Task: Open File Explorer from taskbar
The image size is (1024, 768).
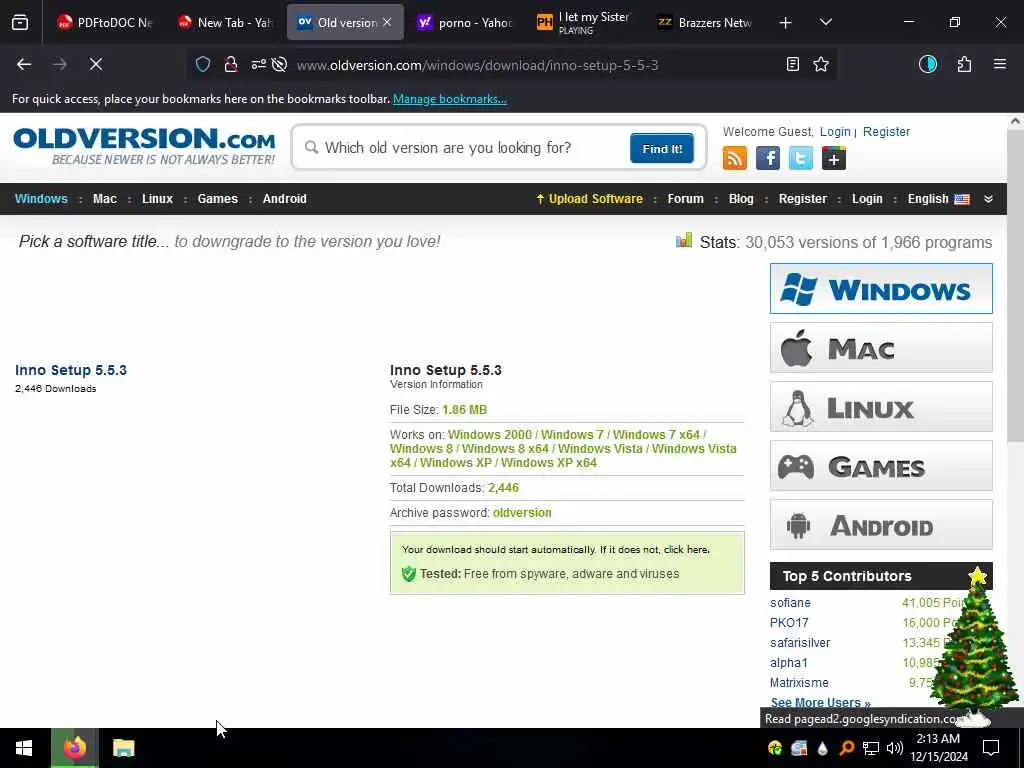Action: (x=123, y=748)
